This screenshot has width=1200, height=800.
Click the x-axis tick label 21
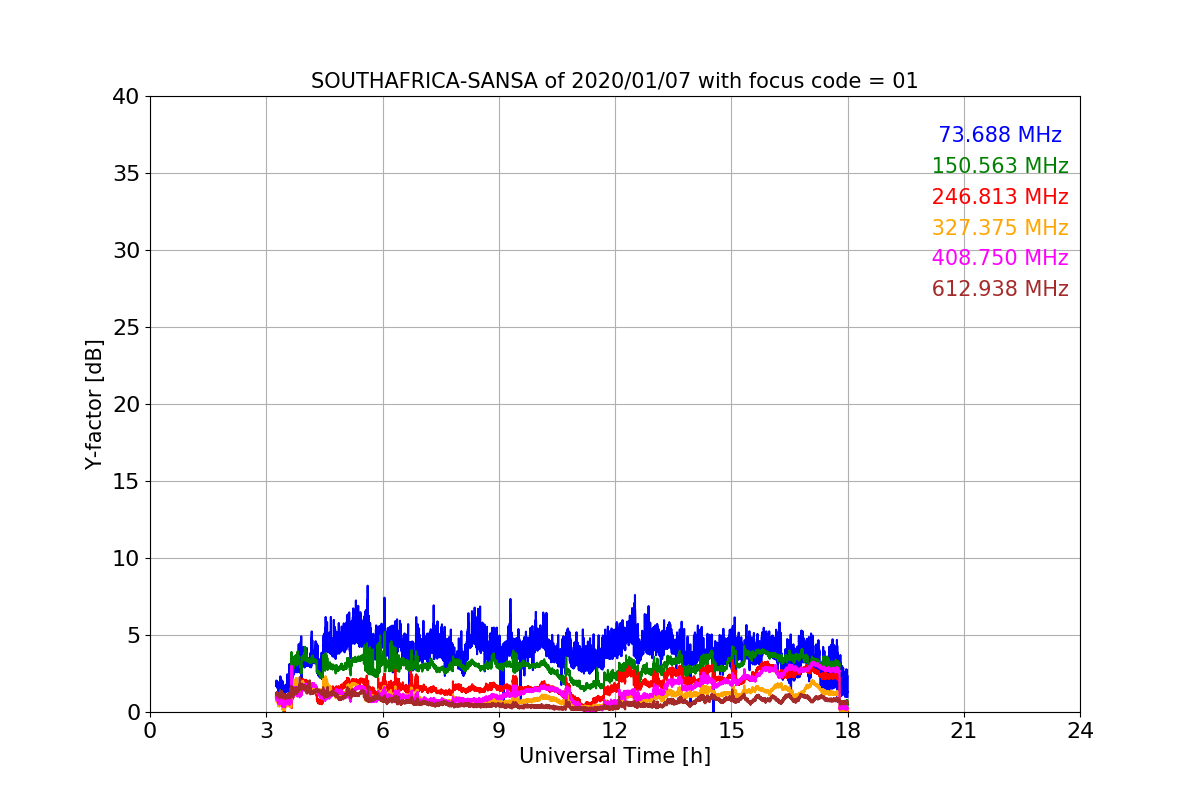[x=964, y=731]
